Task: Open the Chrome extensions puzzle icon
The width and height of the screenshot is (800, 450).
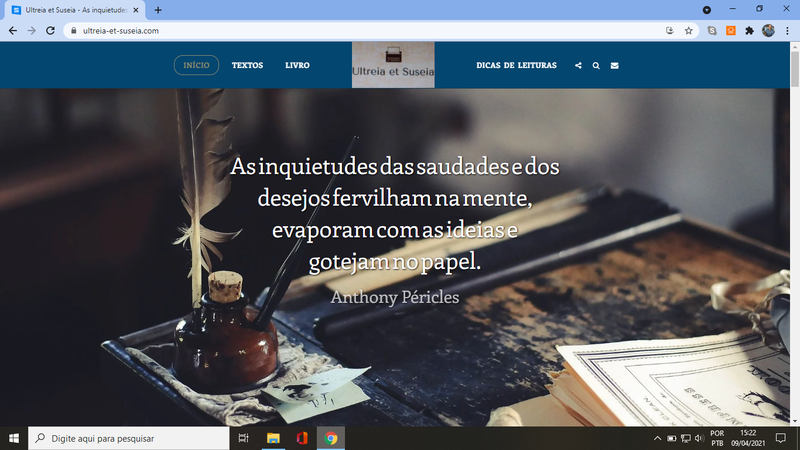Action: [x=749, y=31]
